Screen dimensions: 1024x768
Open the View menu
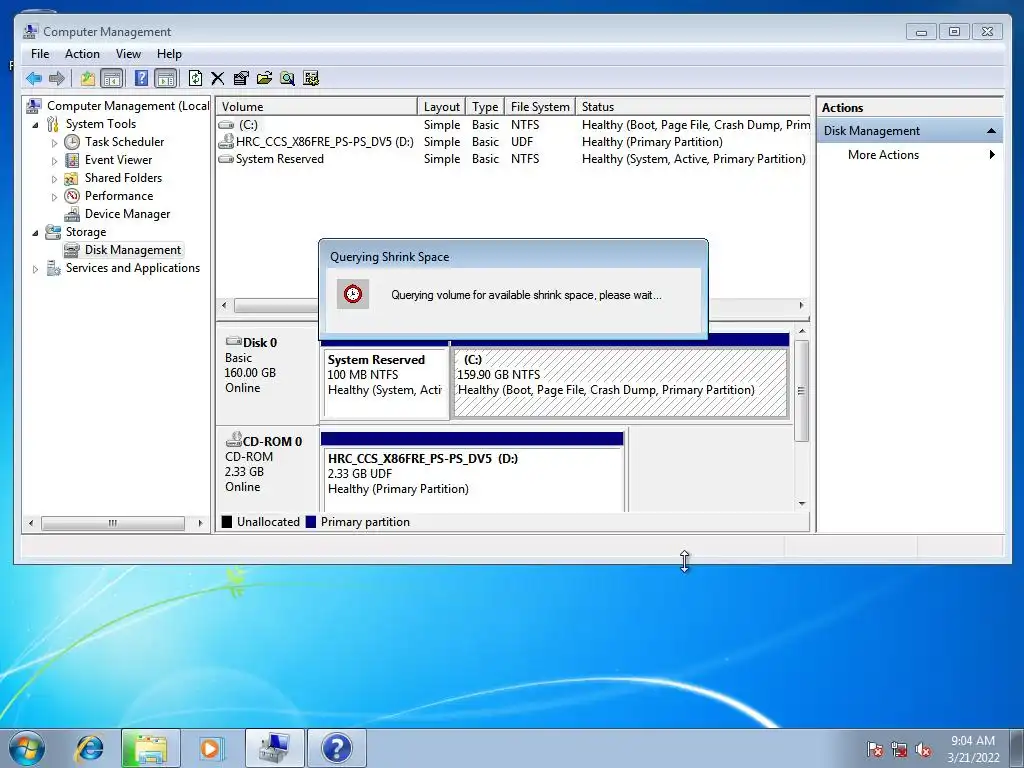(128, 54)
